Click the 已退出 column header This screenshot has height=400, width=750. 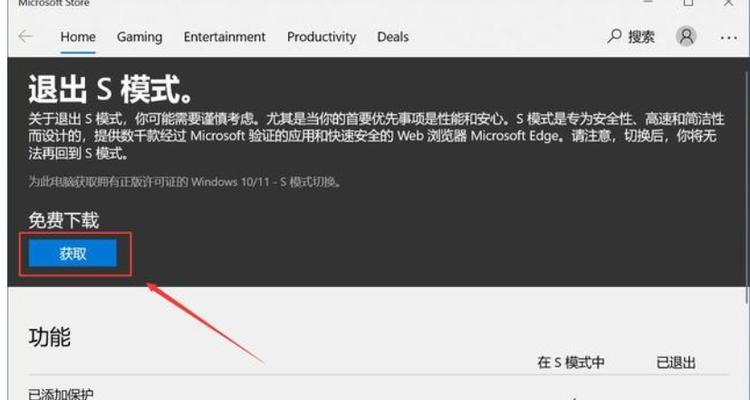(676, 362)
